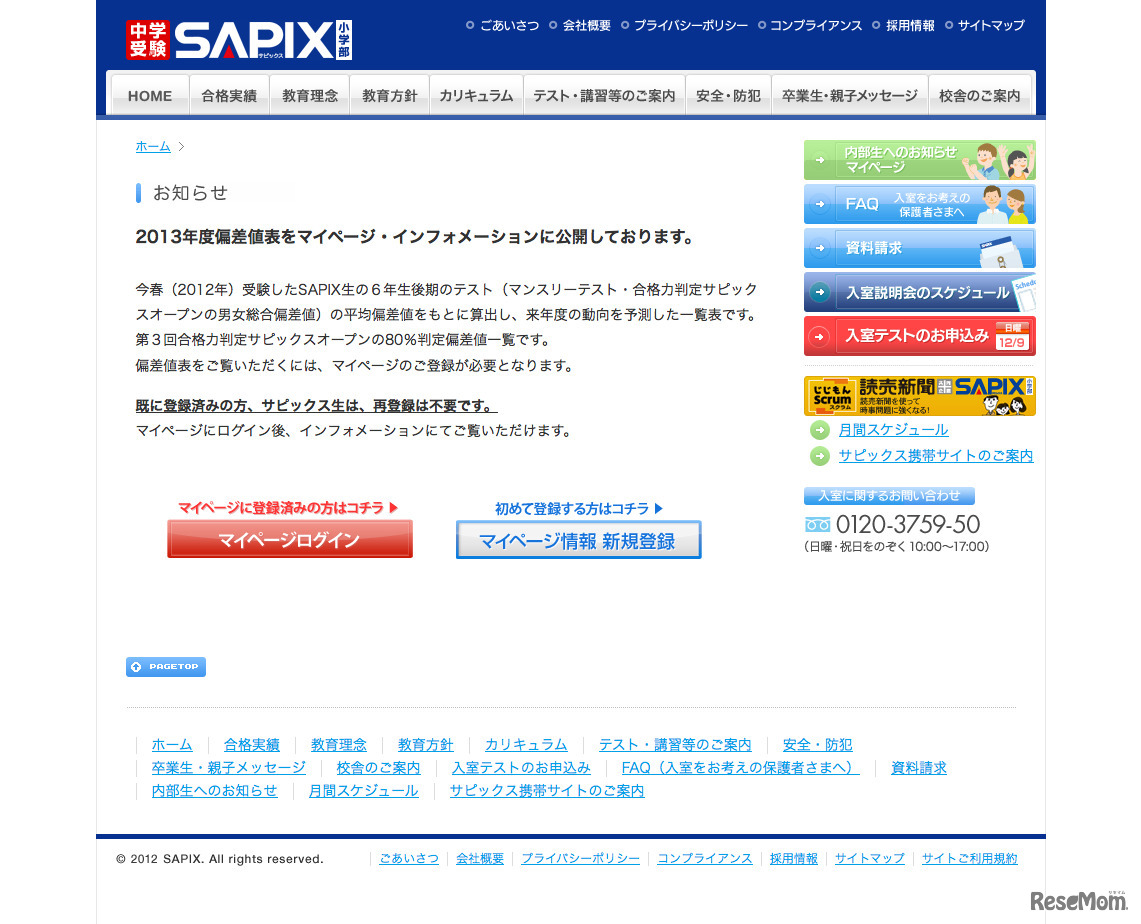Viewport: 1141px width, 924px height.
Task: Click テスト・講習等のご案内 in the footer navigation
Action: (x=675, y=745)
